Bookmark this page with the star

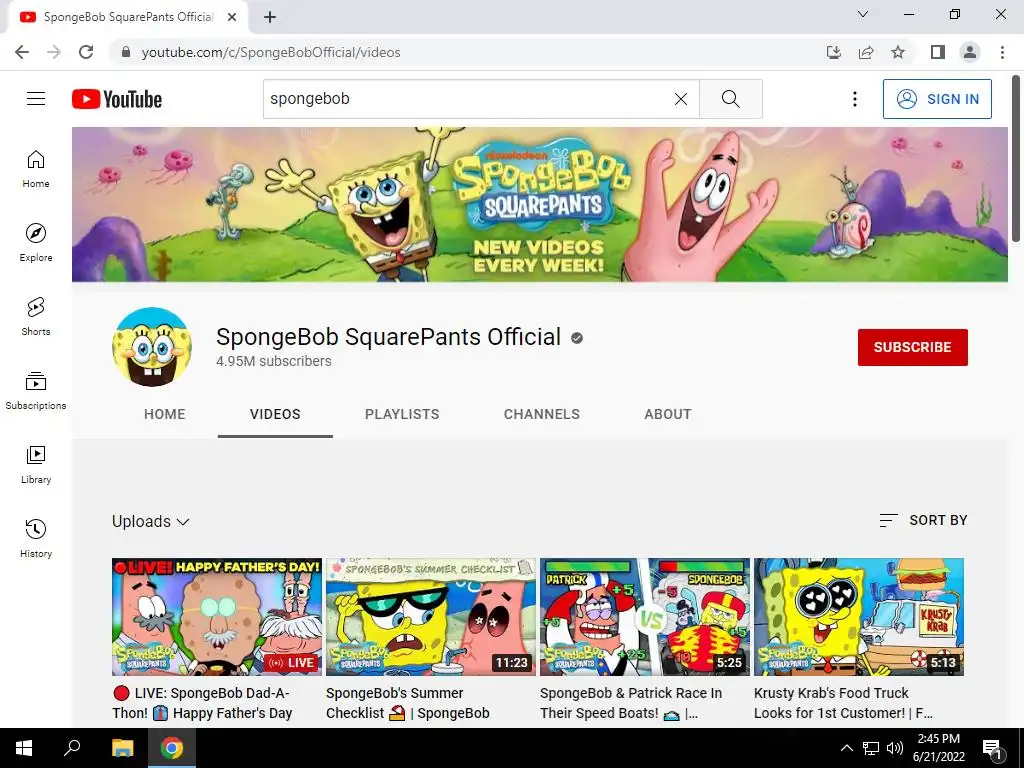898,52
